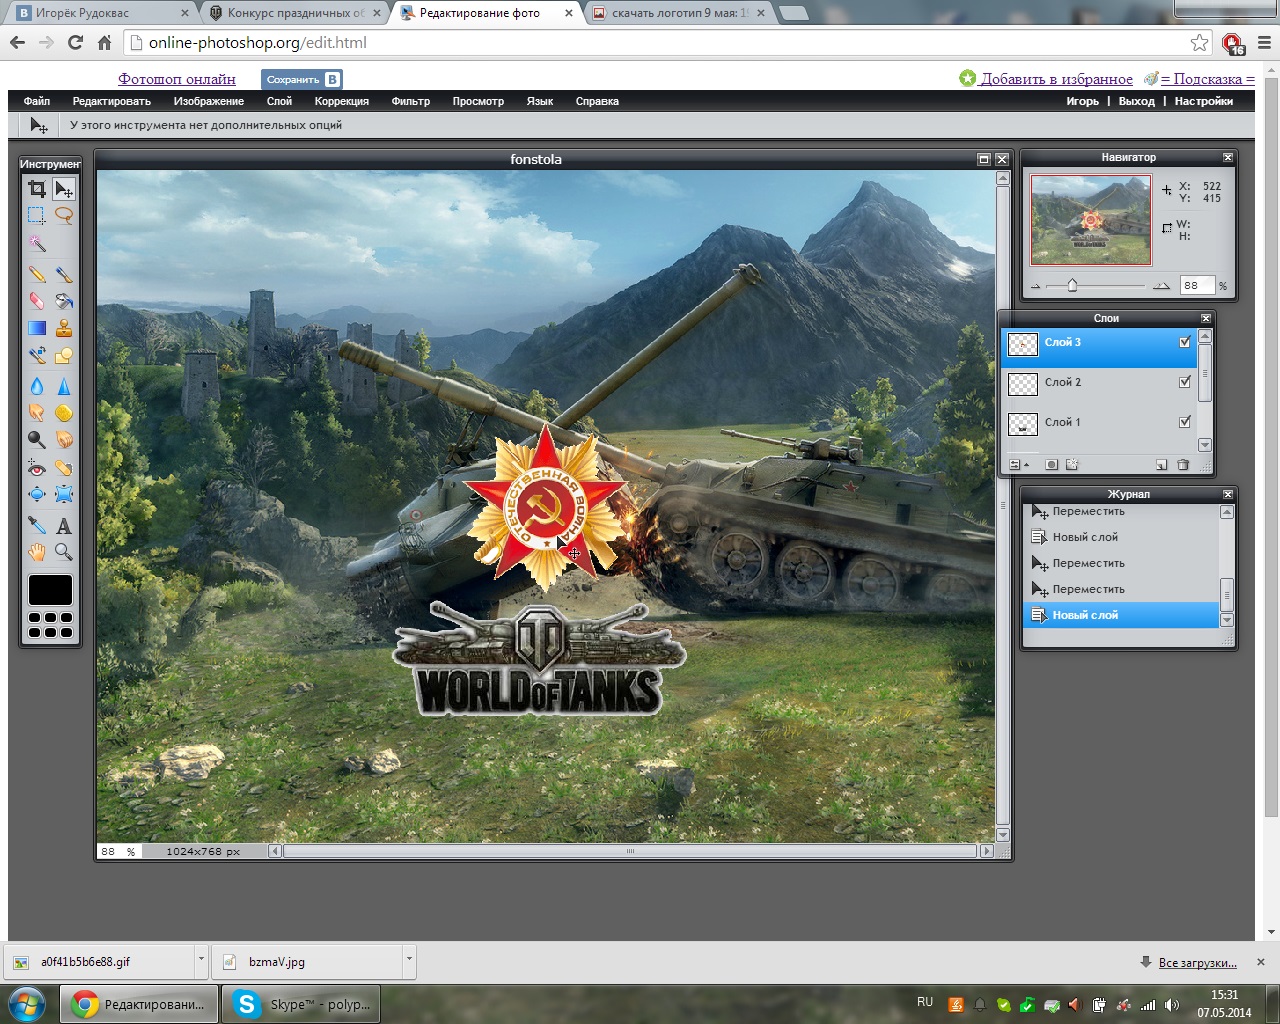Click Выход to log out
1280x1024 pixels.
(1137, 101)
